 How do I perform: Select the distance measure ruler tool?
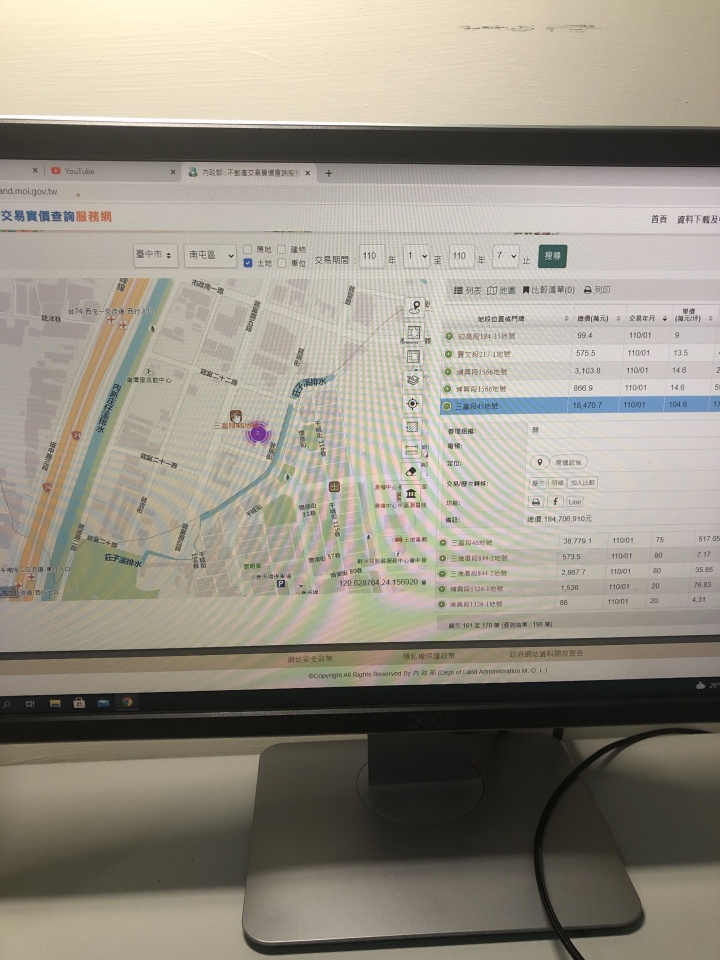click(x=411, y=449)
